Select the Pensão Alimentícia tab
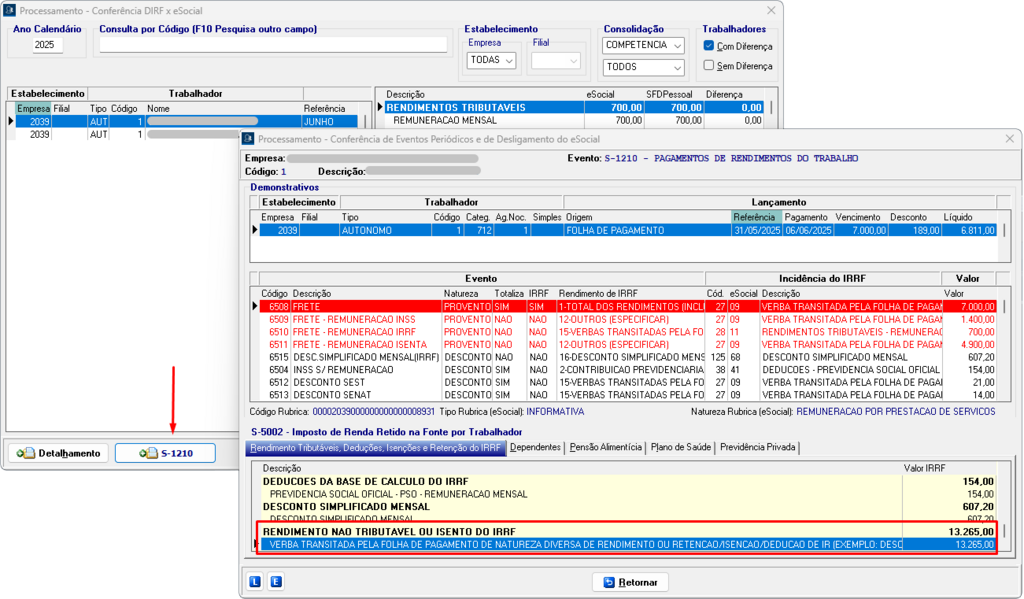This screenshot has height=599, width=1024. click(x=605, y=447)
